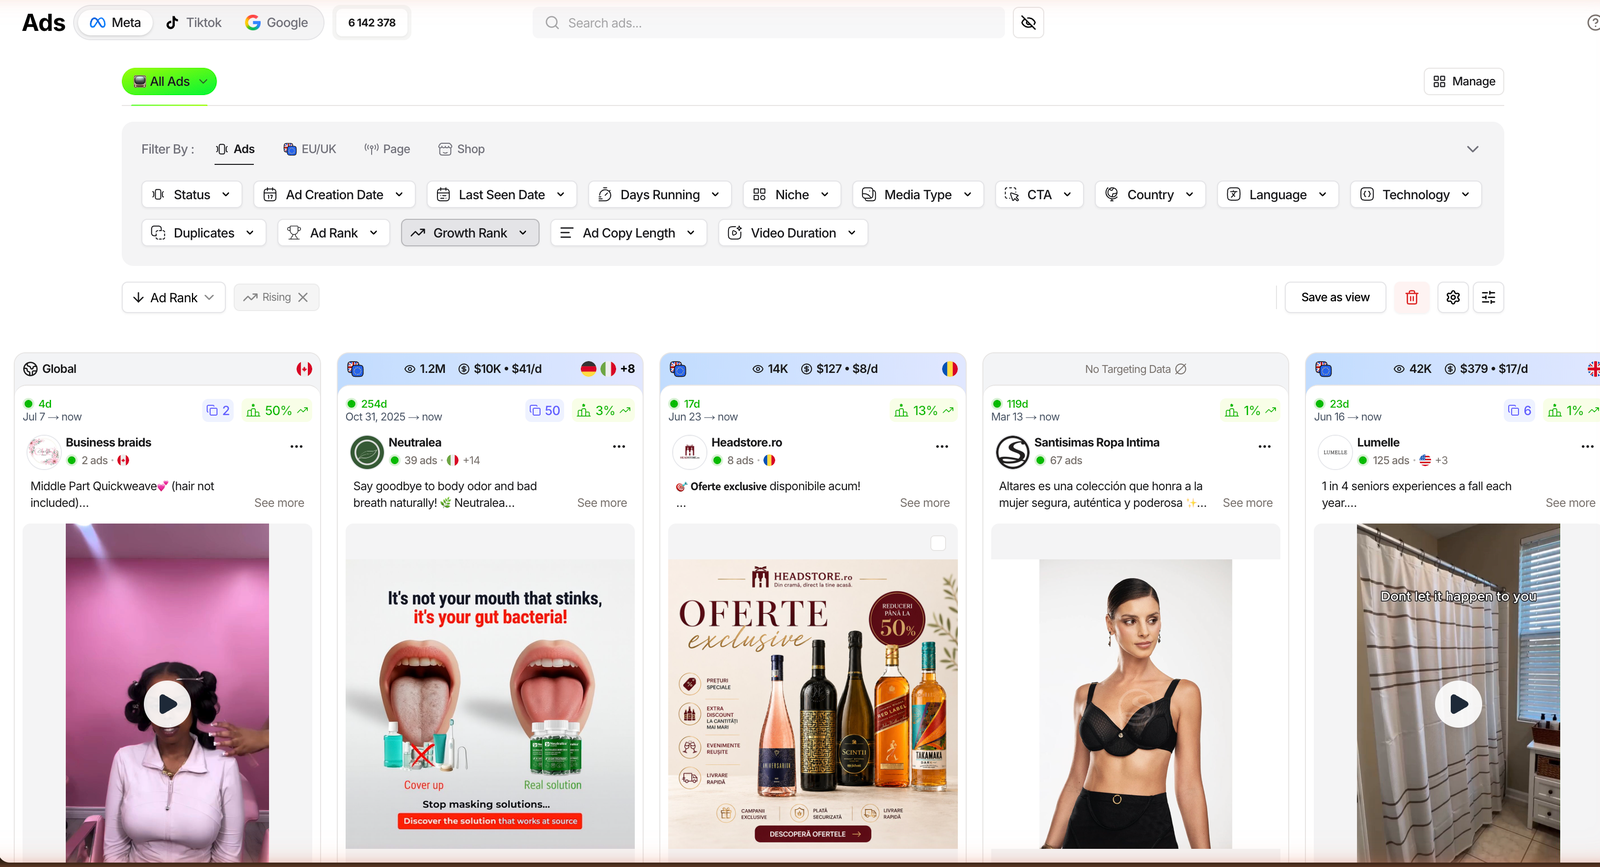Click the Neutralea page avatar
Viewport: 1600px width, 867px height.
367,452
